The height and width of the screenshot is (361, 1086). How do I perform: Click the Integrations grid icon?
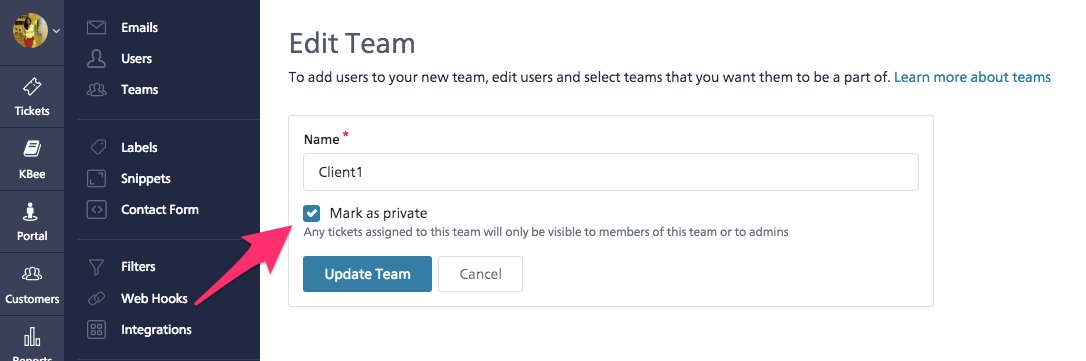(x=96, y=330)
